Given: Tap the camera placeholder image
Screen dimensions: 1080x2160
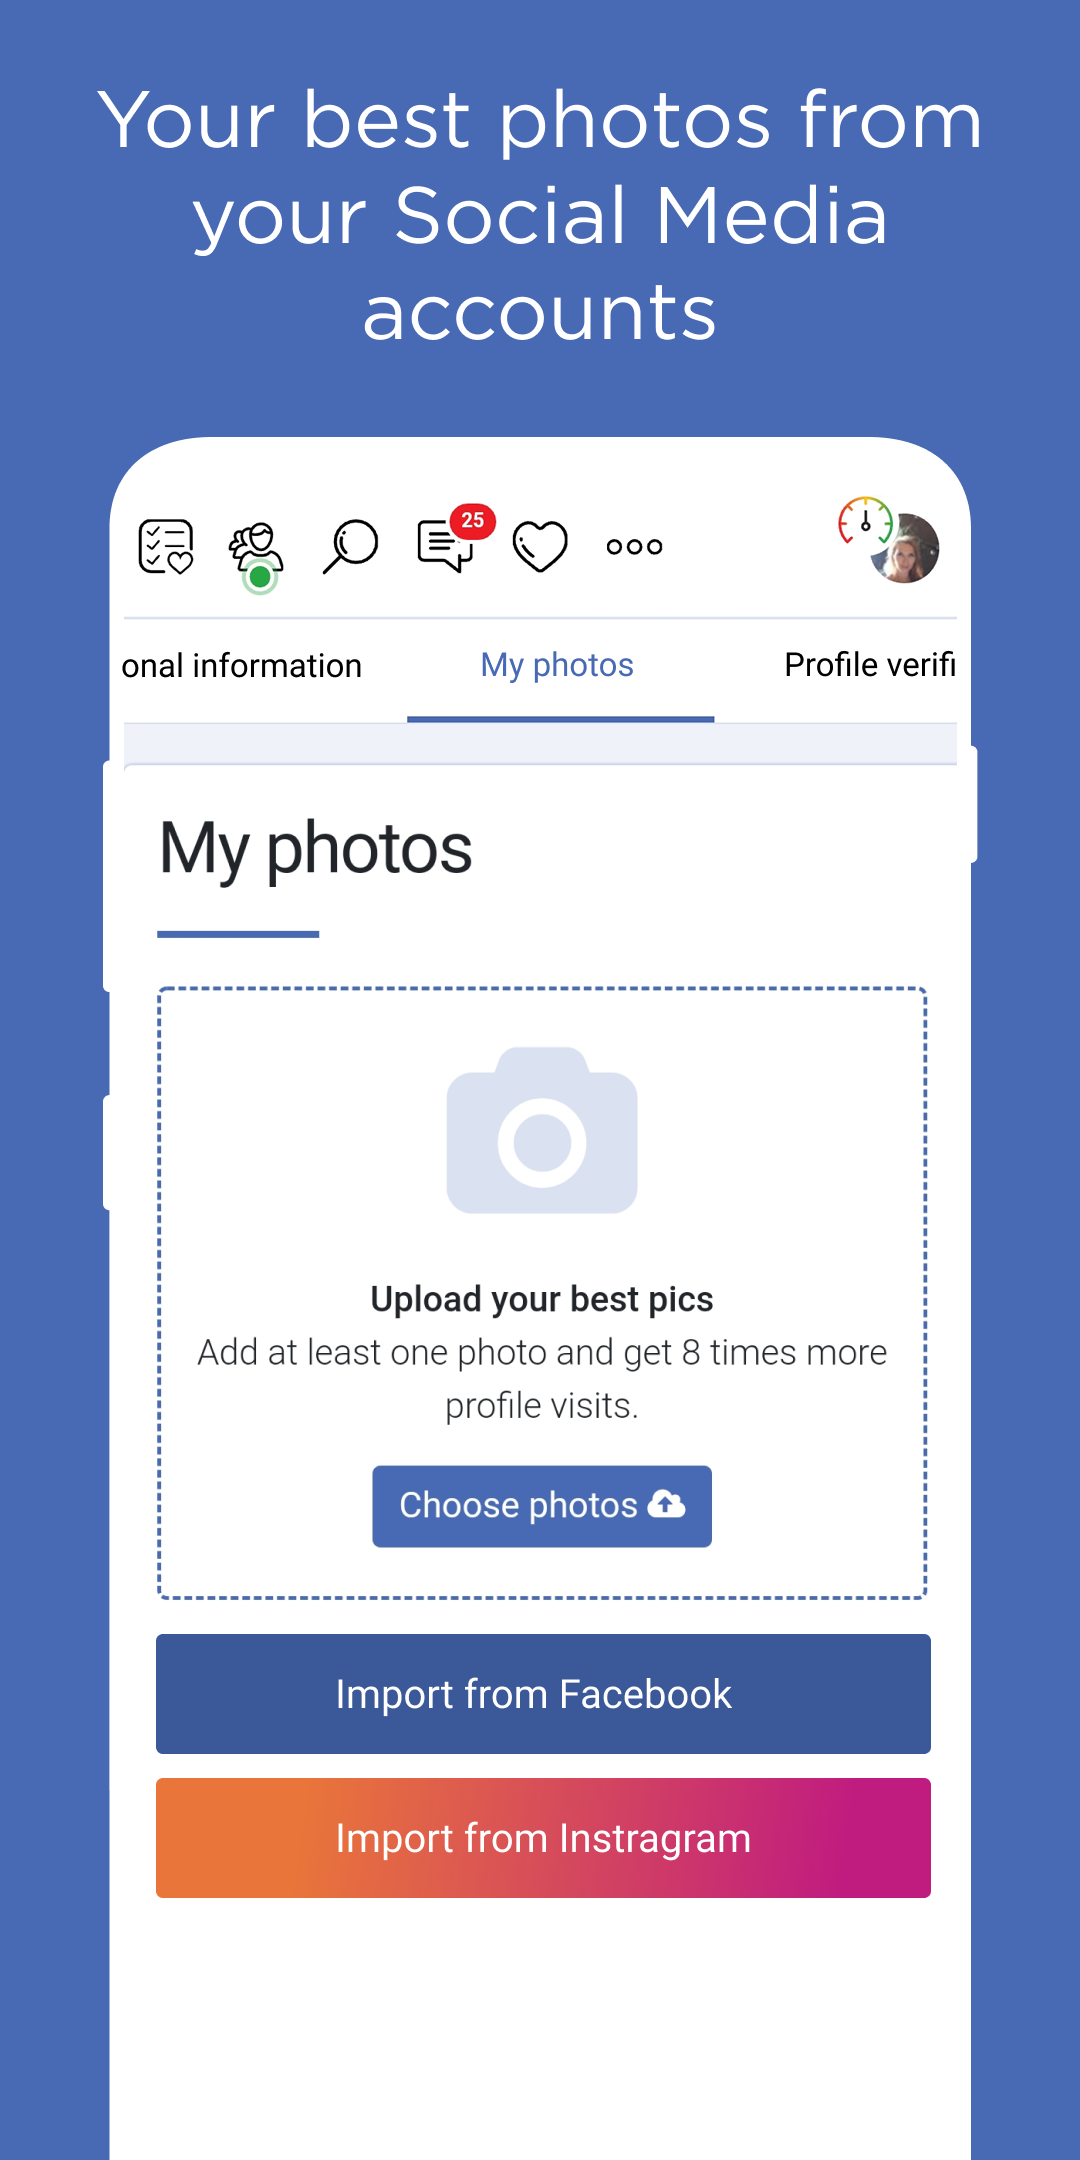Looking at the screenshot, I should click(542, 1131).
